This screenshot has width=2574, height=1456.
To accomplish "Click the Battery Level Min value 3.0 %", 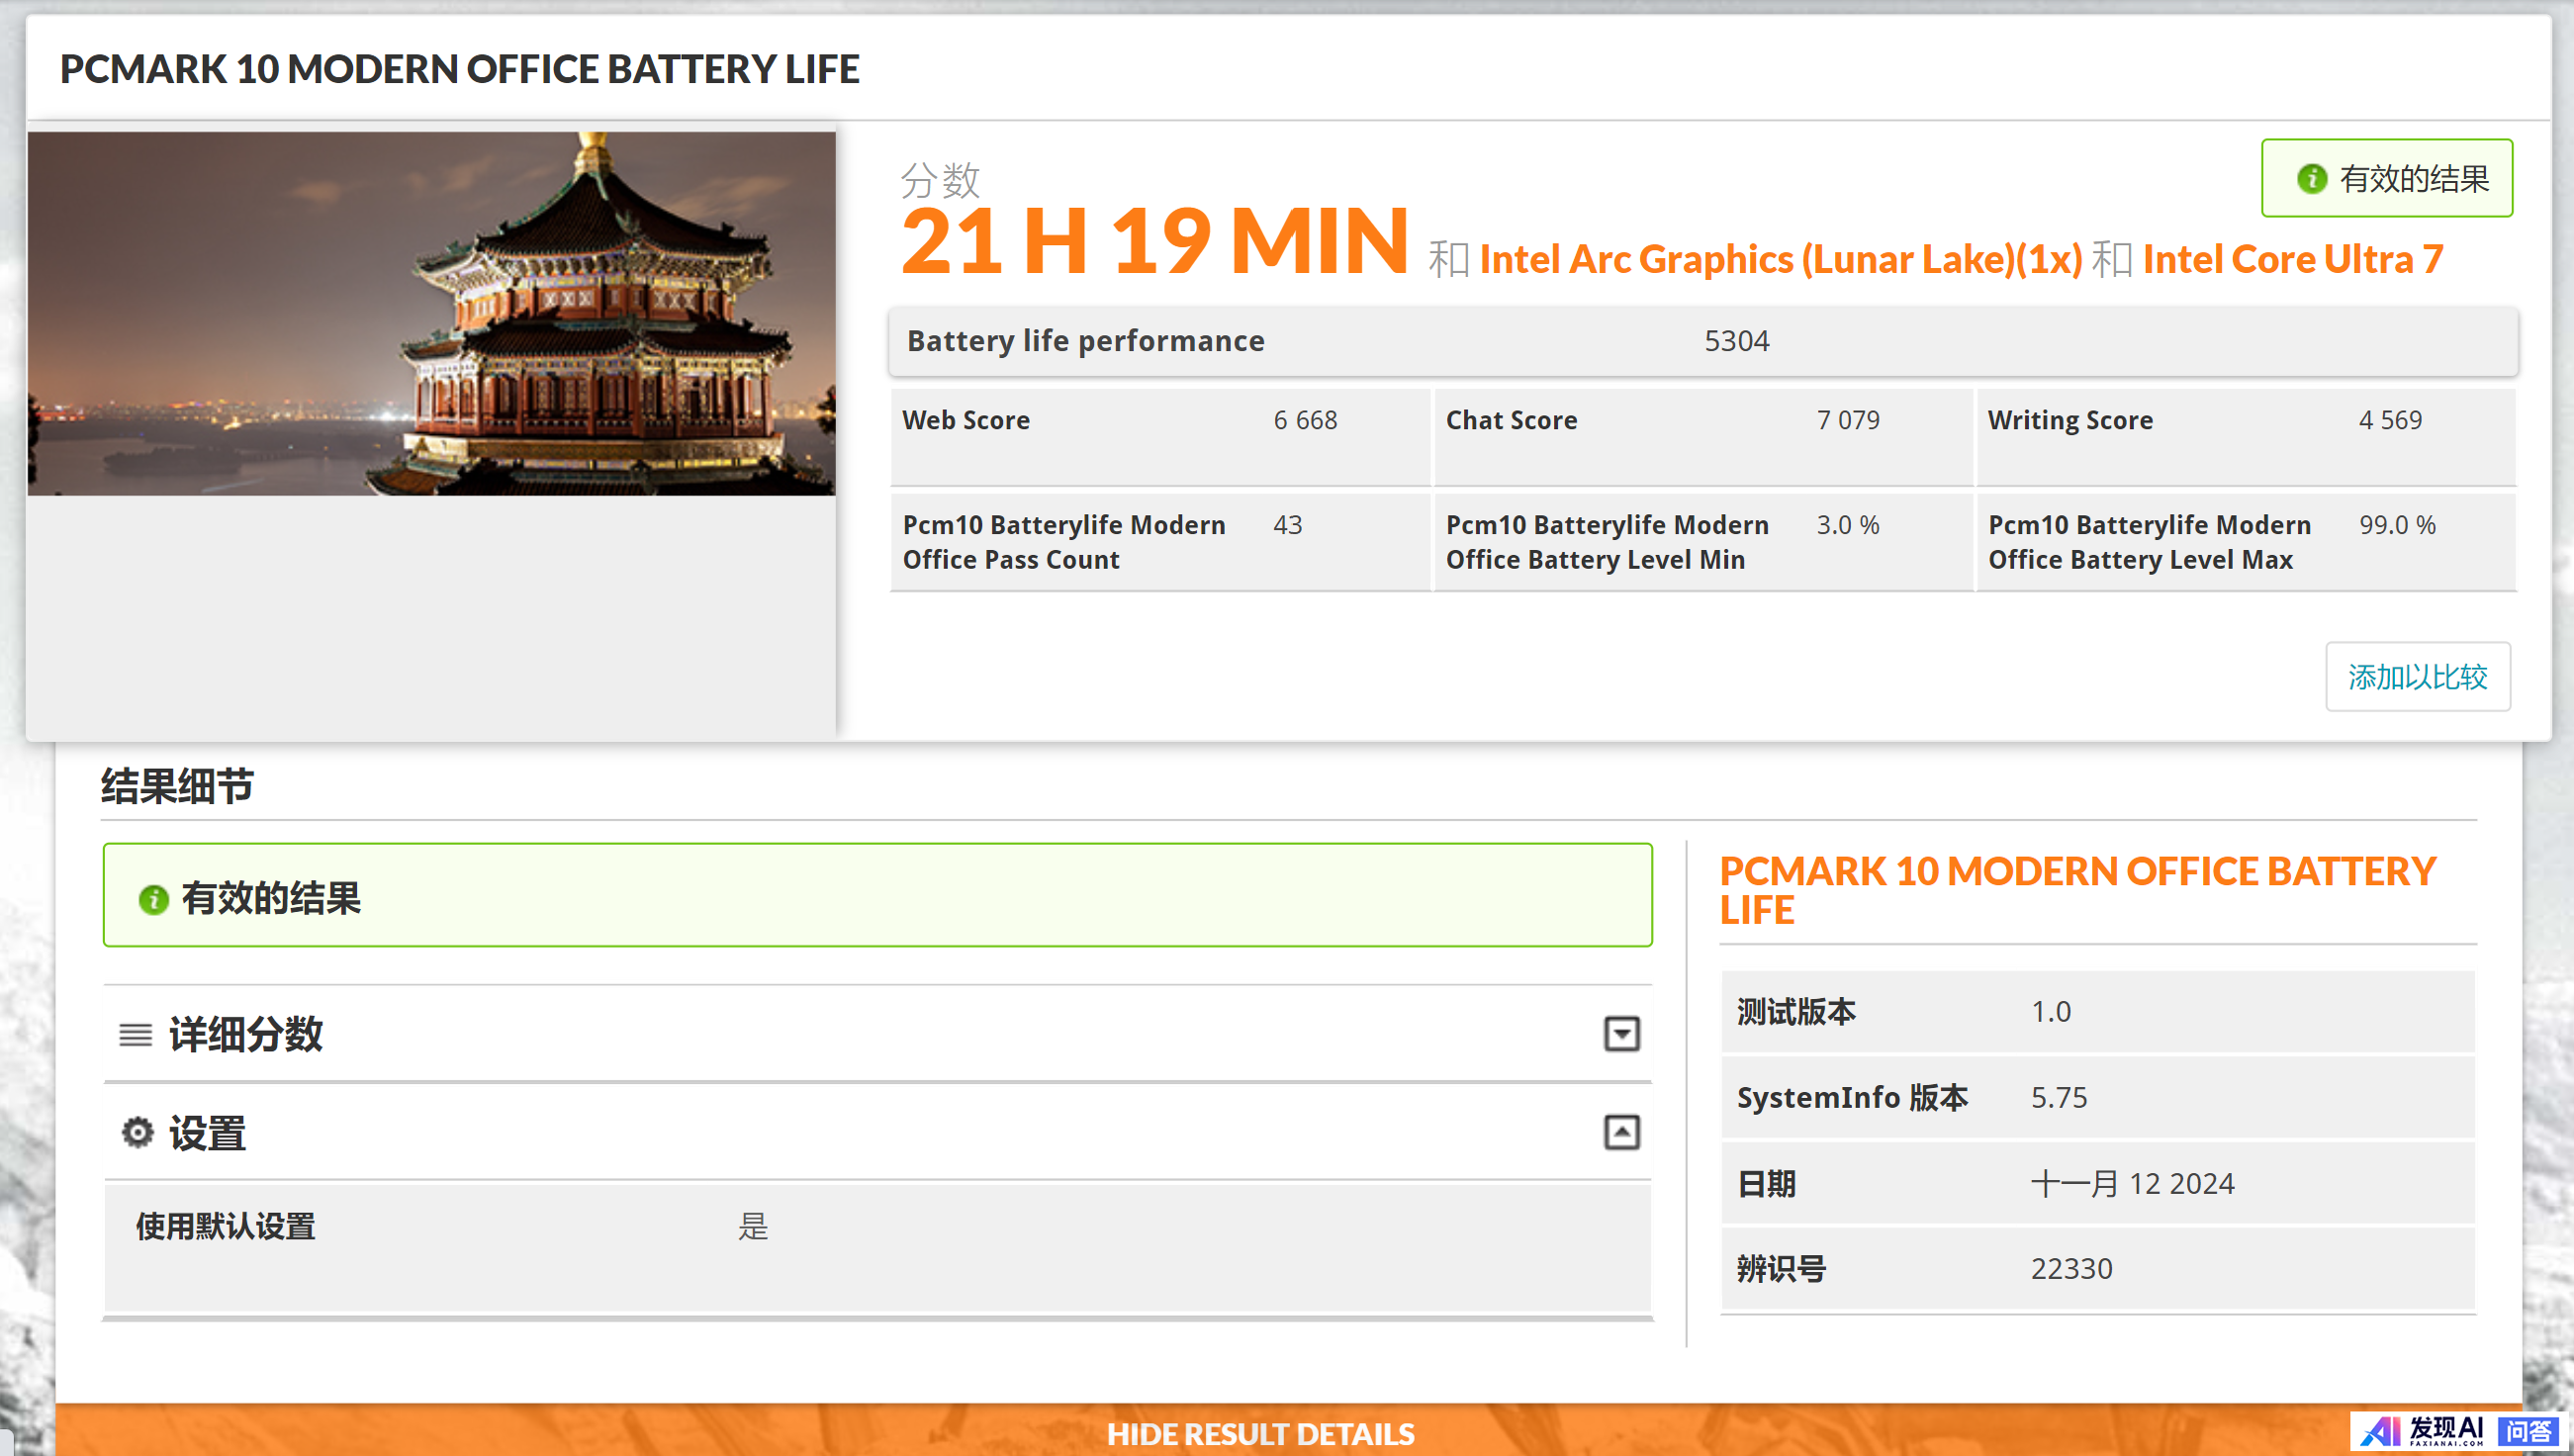I will pos(1848,525).
